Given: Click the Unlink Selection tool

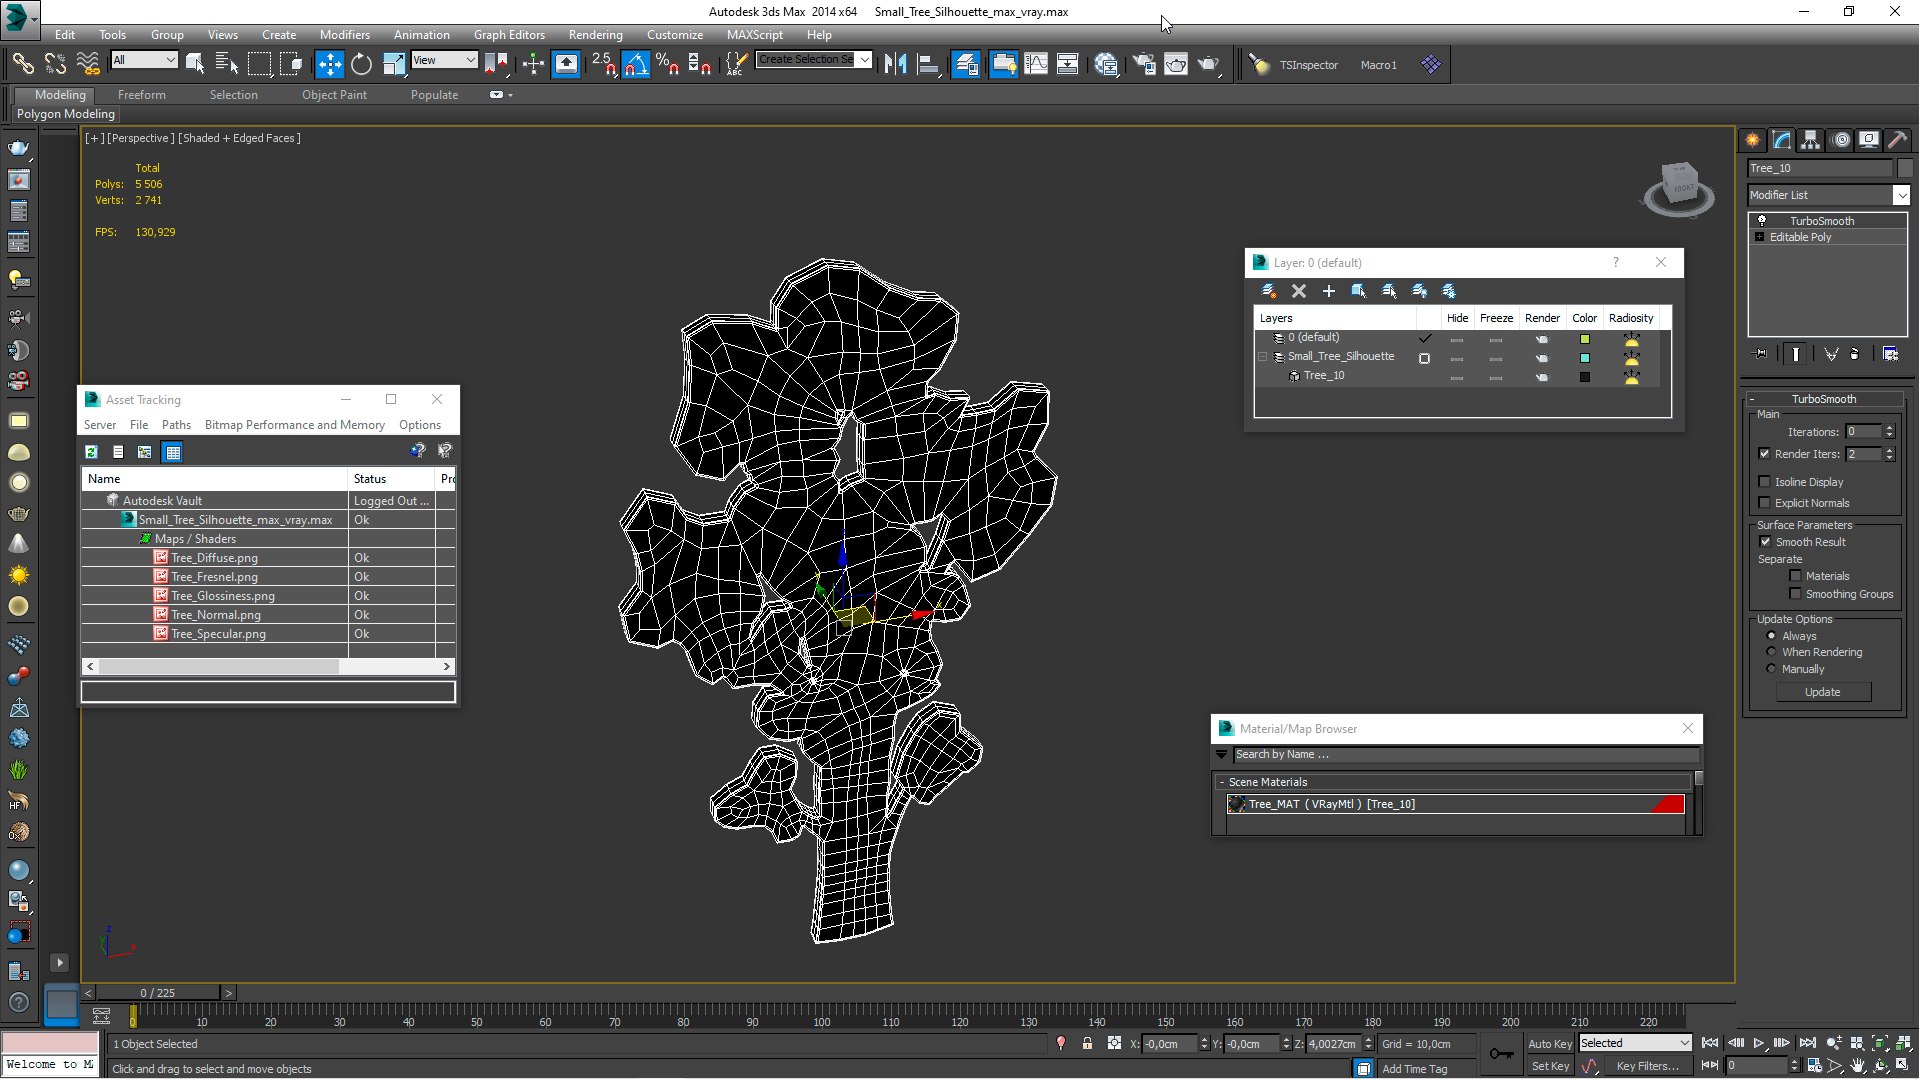Looking at the screenshot, I should coord(55,64).
